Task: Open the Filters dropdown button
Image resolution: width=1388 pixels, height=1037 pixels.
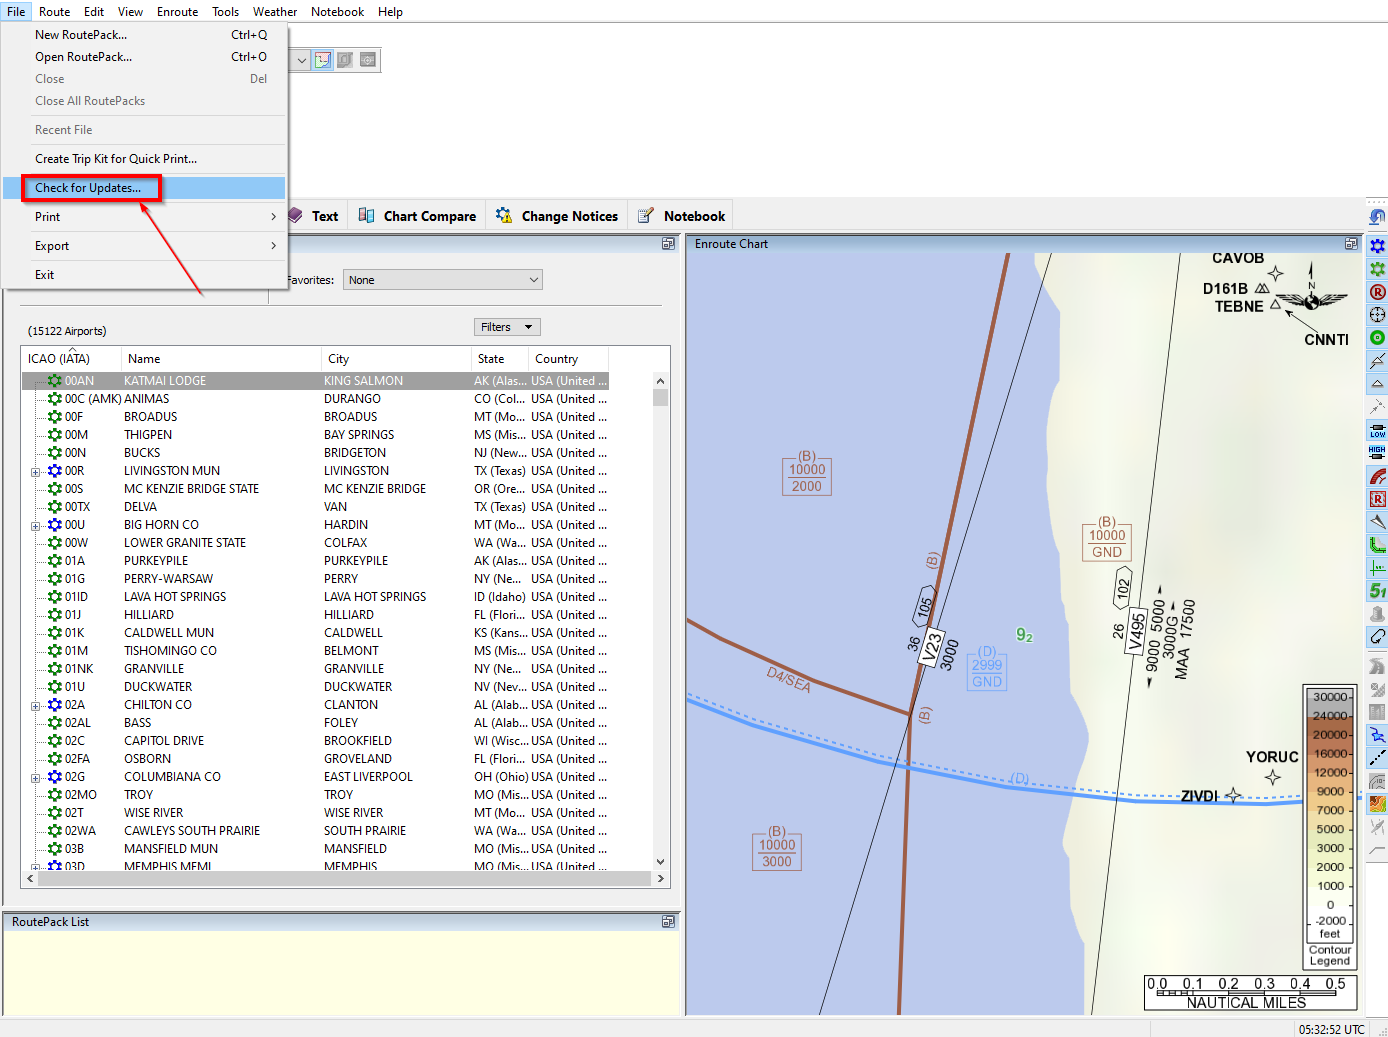Action: click(506, 327)
